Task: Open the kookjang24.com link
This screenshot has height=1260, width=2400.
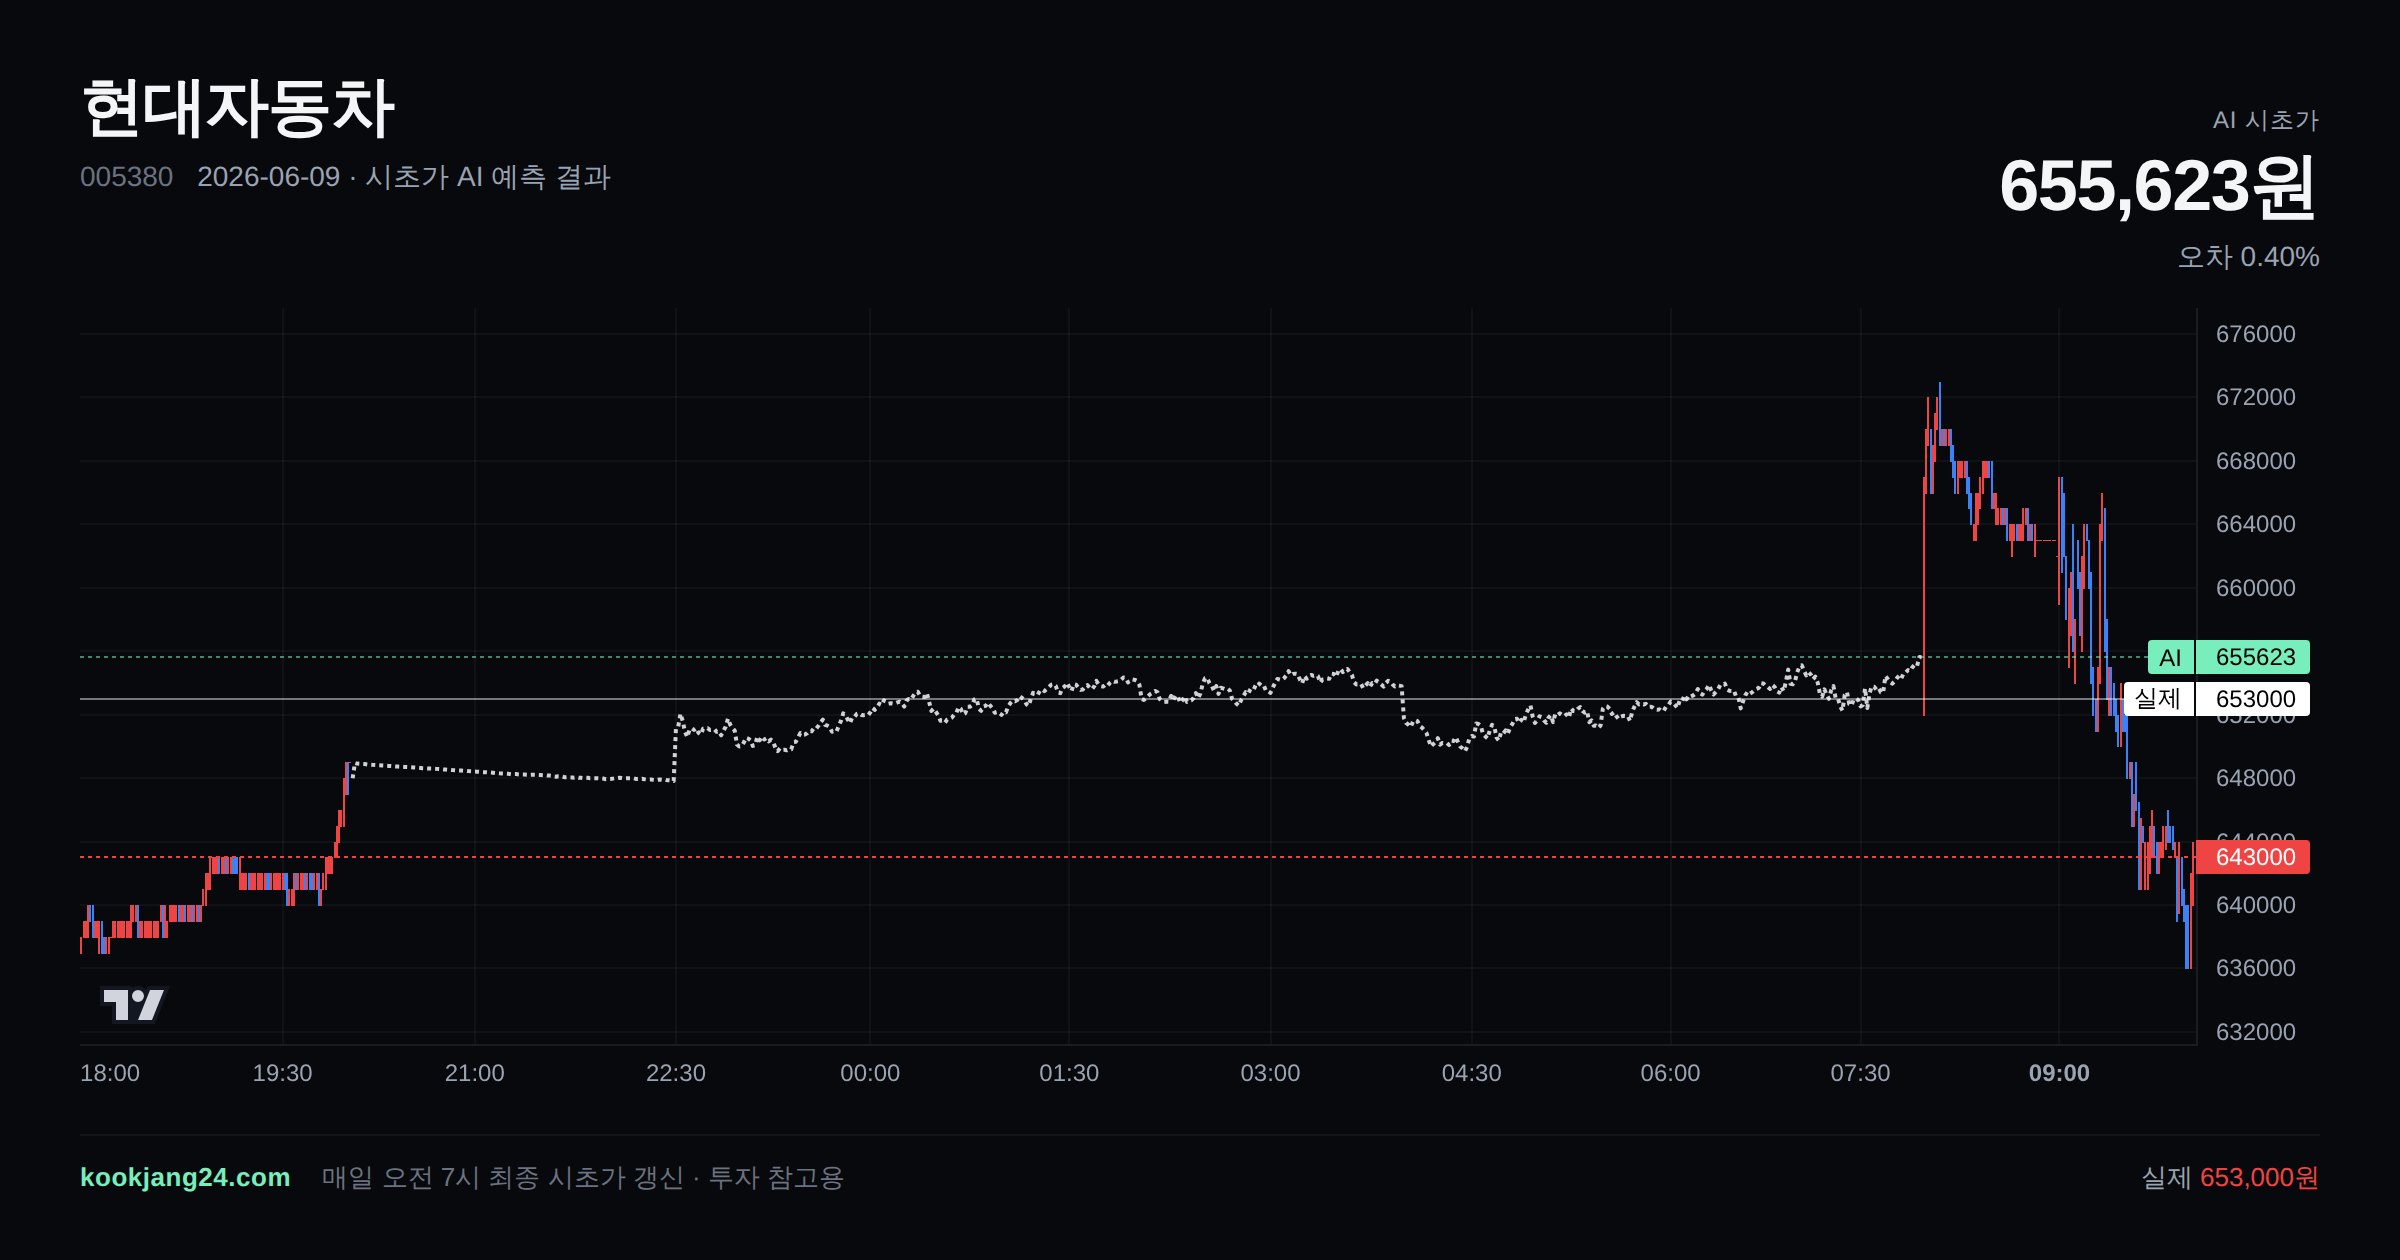Action: click(x=185, y=1177)
